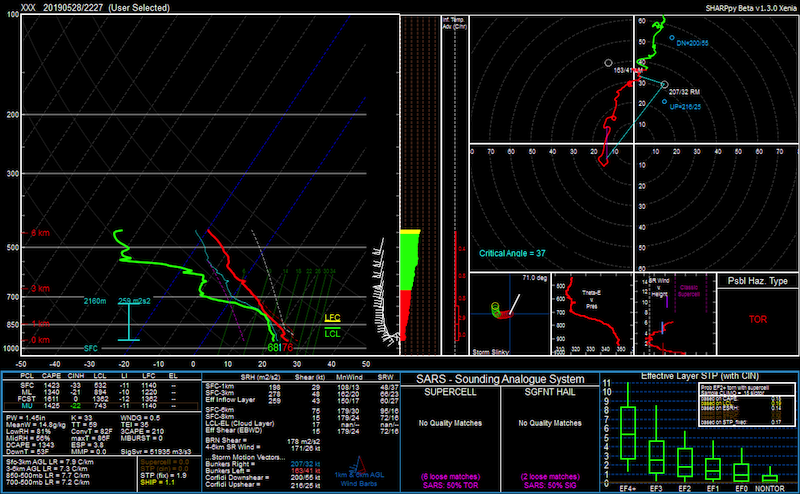Image resolution: width=800 pixels, height=494 pixels.
Task: Open the Storm Slinky inset panel
Action: coord(510,314)
